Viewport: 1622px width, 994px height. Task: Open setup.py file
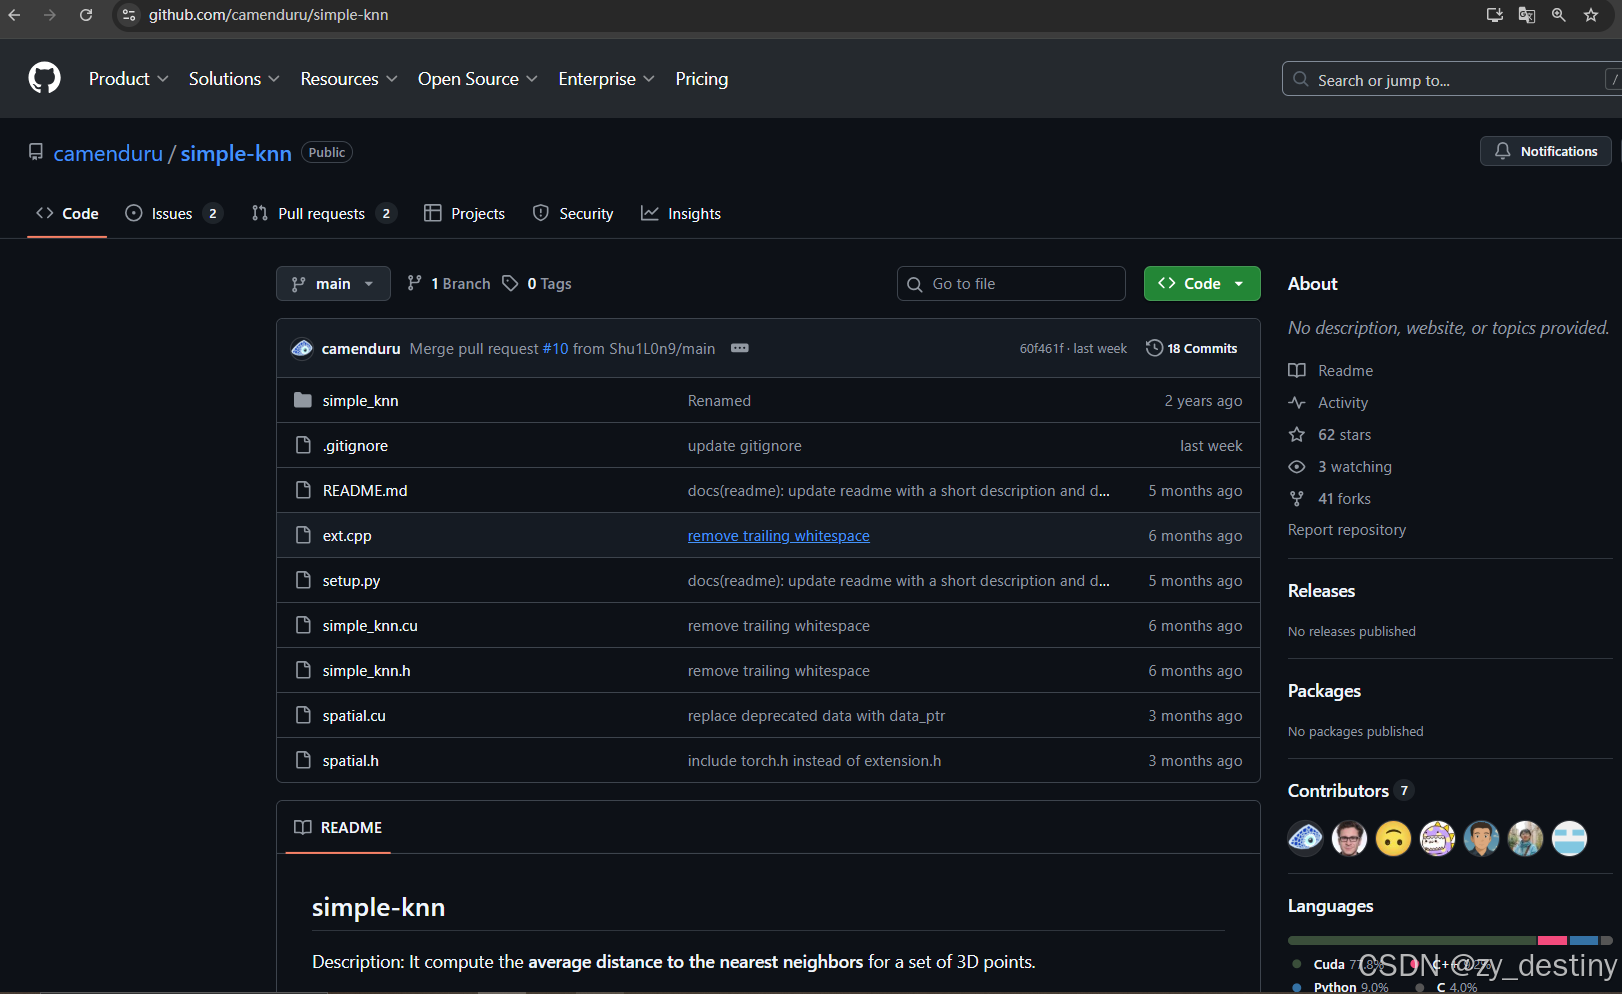point(351,580)
